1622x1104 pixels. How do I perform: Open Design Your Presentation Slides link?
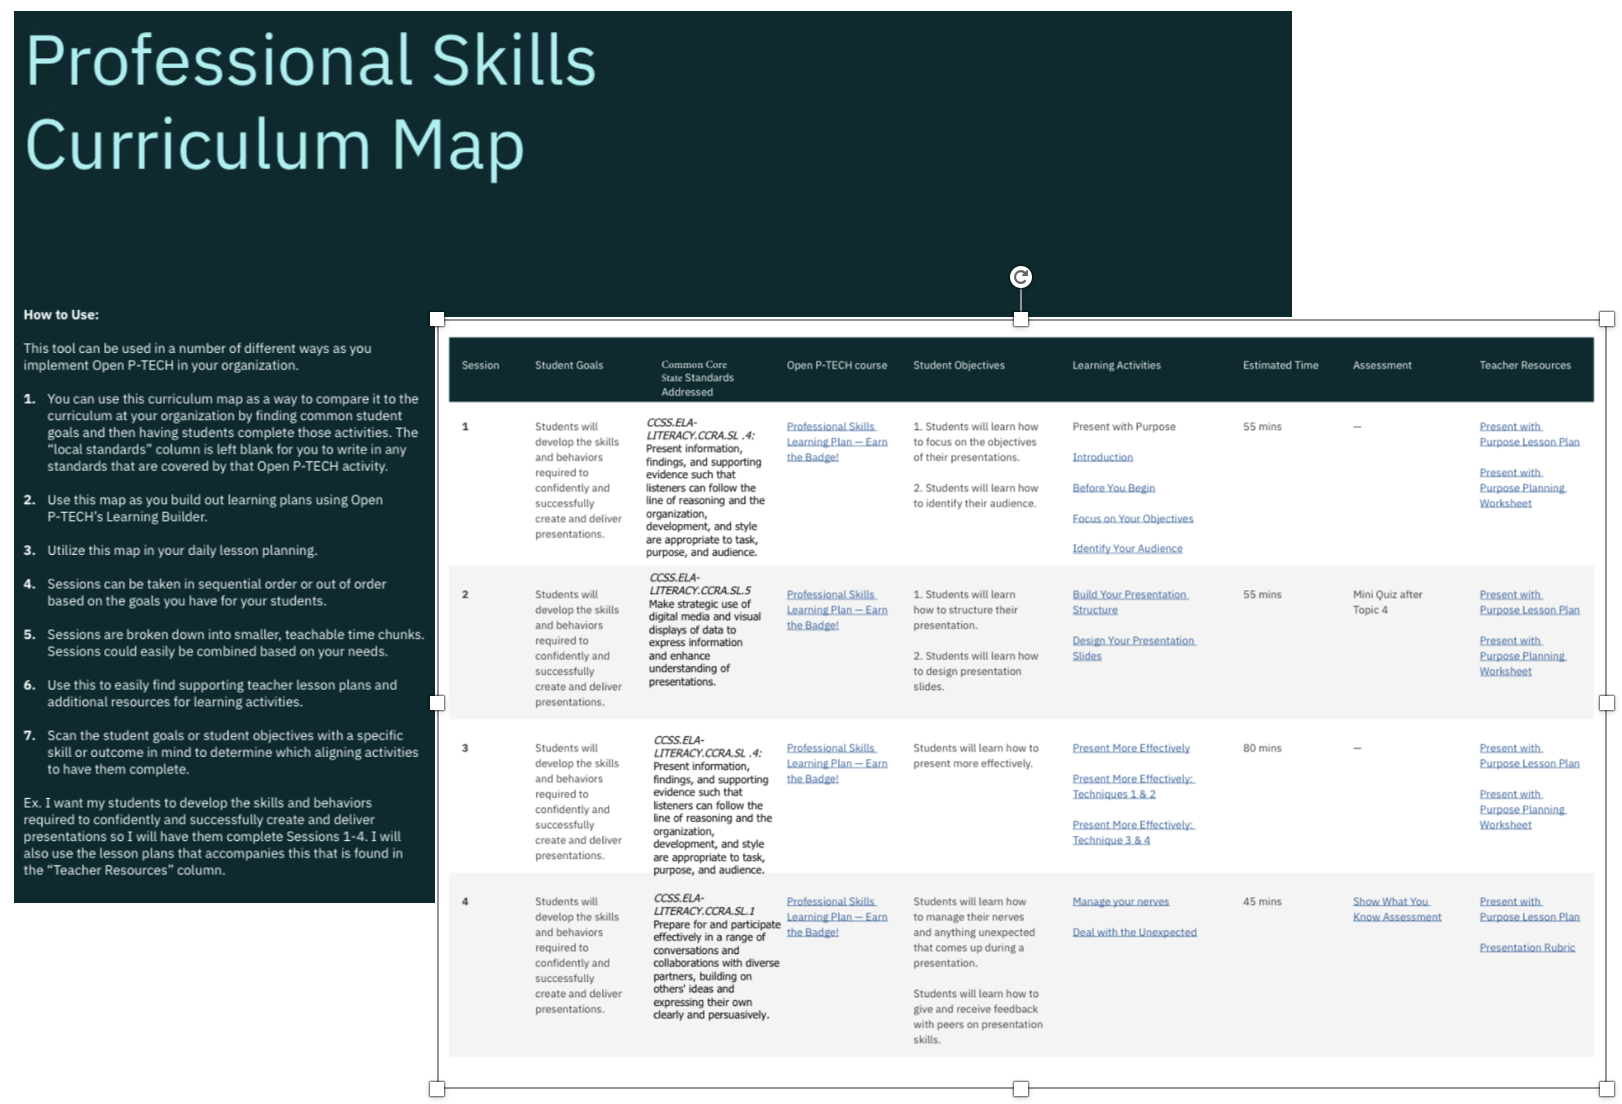1133,648
